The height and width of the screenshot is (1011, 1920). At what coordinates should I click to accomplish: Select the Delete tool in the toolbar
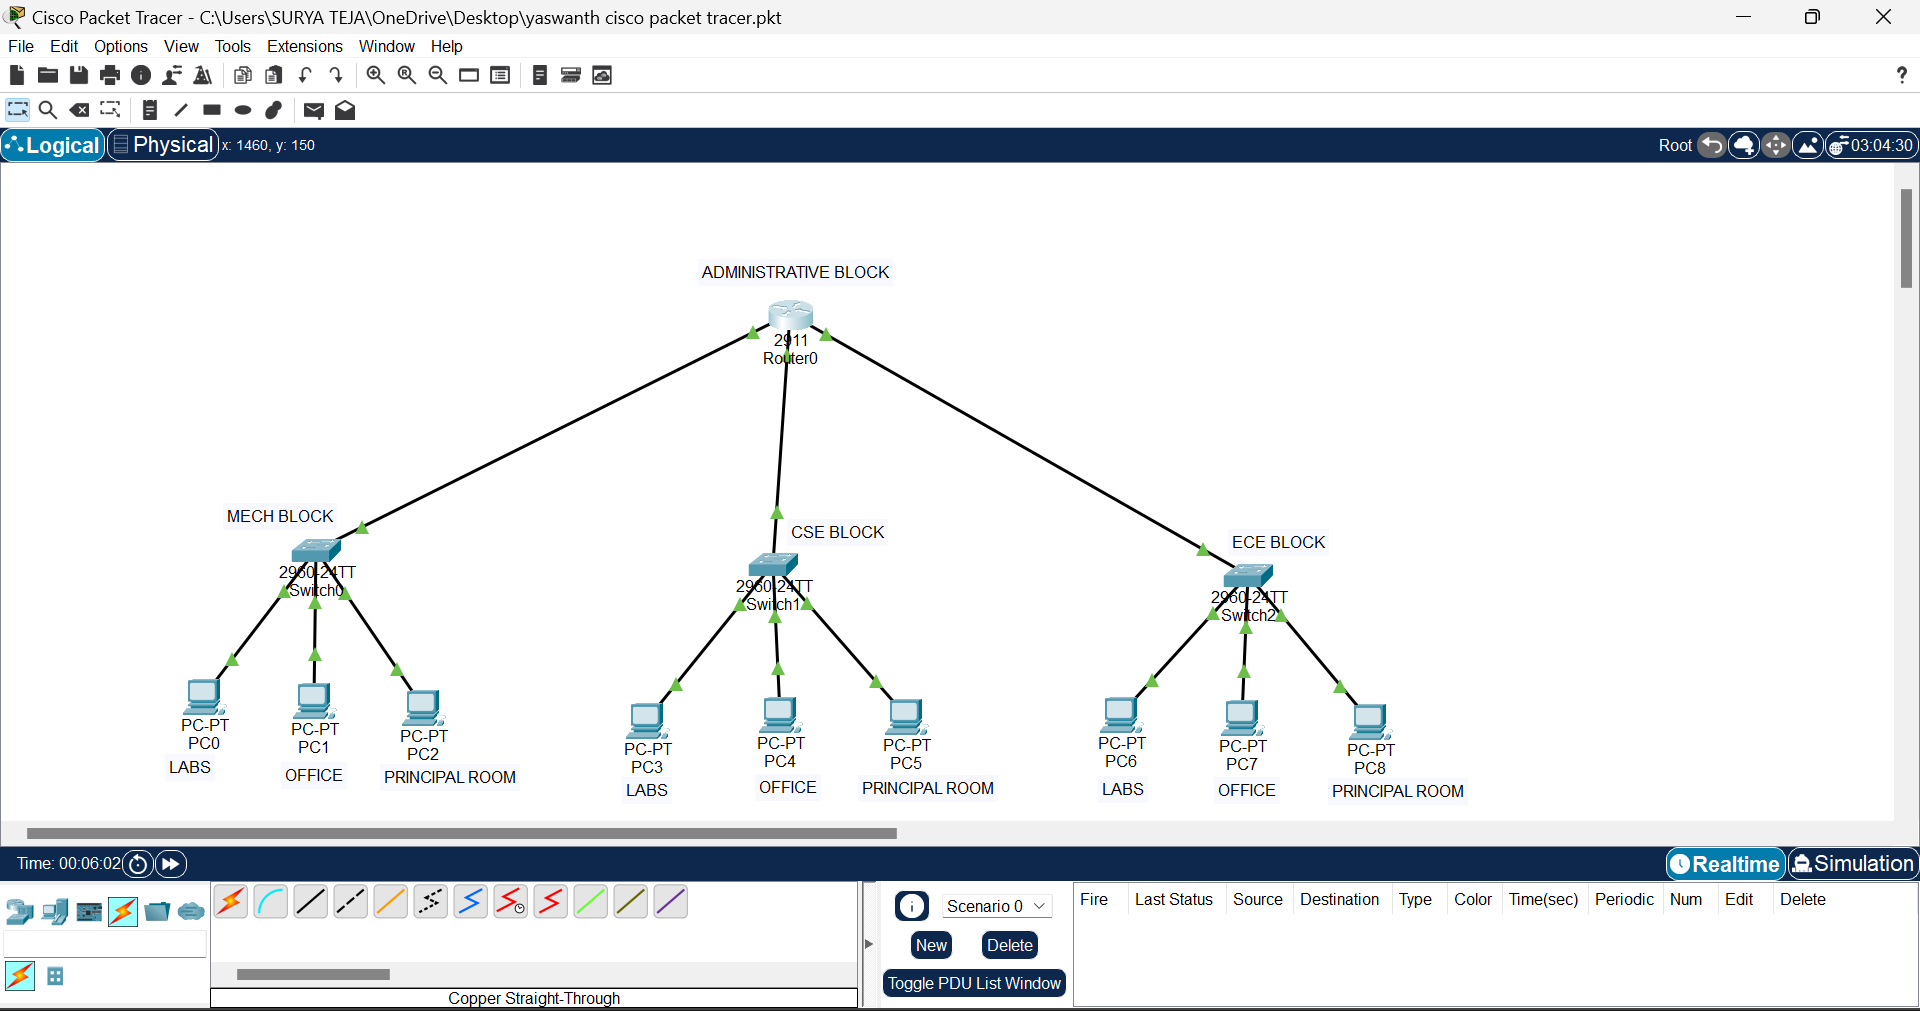coord(79,110)
